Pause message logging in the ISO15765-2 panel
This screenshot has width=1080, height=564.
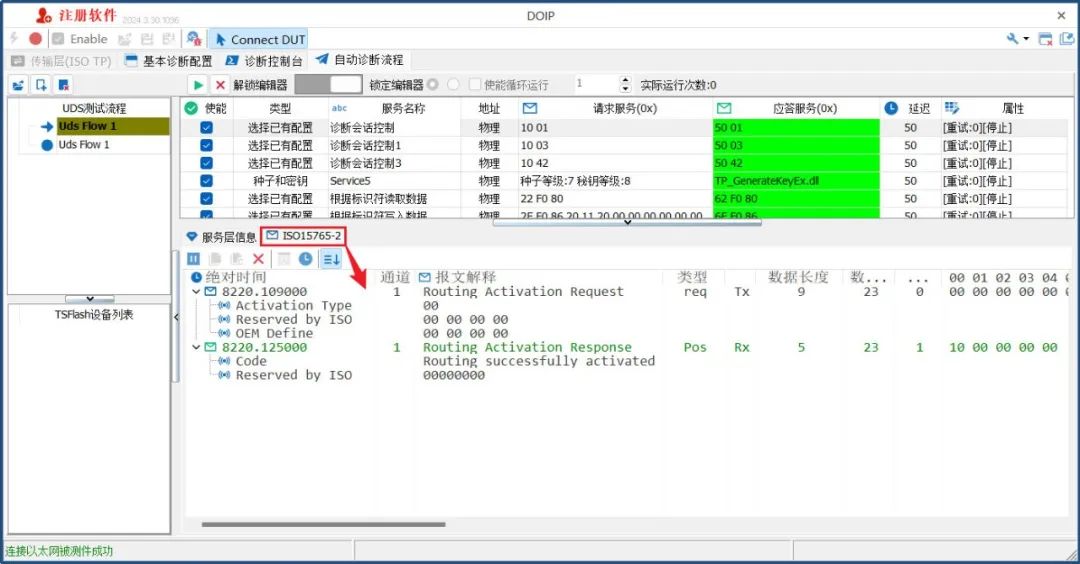[x=194, y=259]
